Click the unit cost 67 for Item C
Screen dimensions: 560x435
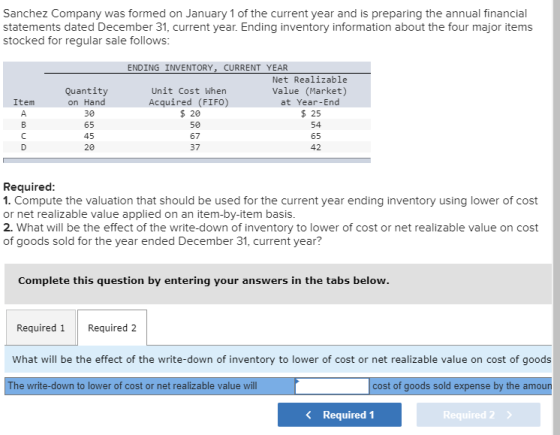click(195, 136)
